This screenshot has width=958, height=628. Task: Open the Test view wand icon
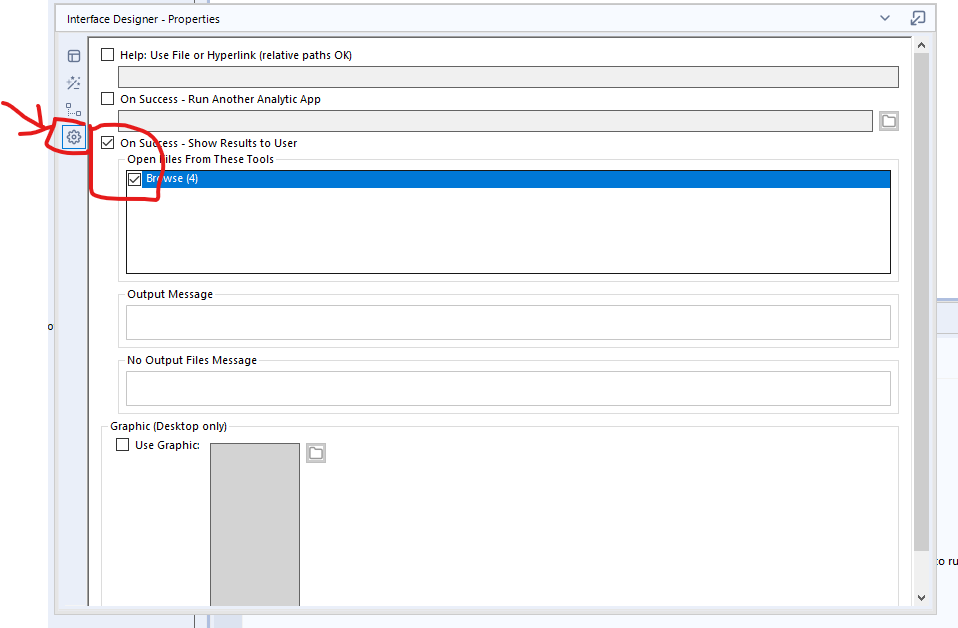pos(73,83)
